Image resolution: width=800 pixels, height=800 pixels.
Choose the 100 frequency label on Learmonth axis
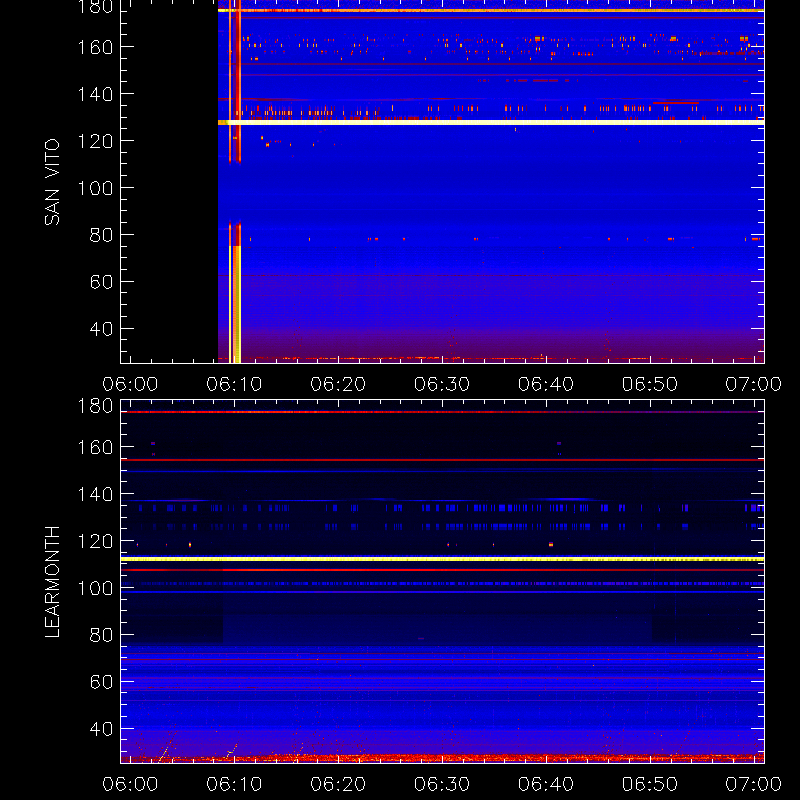[x=95, y=588]
